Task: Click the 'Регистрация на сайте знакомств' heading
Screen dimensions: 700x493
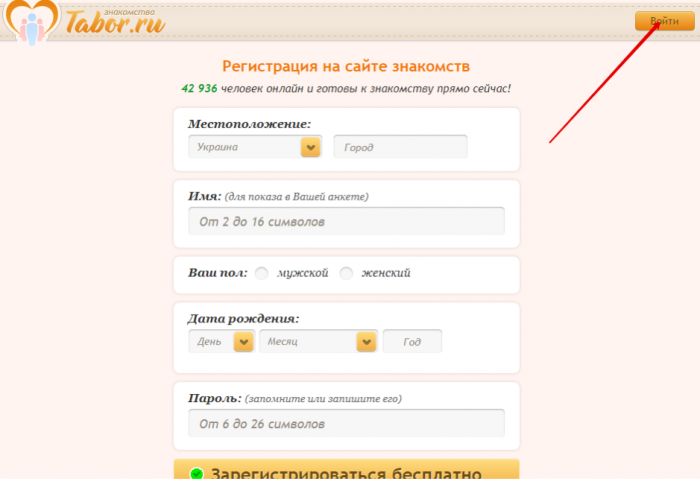Action: [346, 66]
